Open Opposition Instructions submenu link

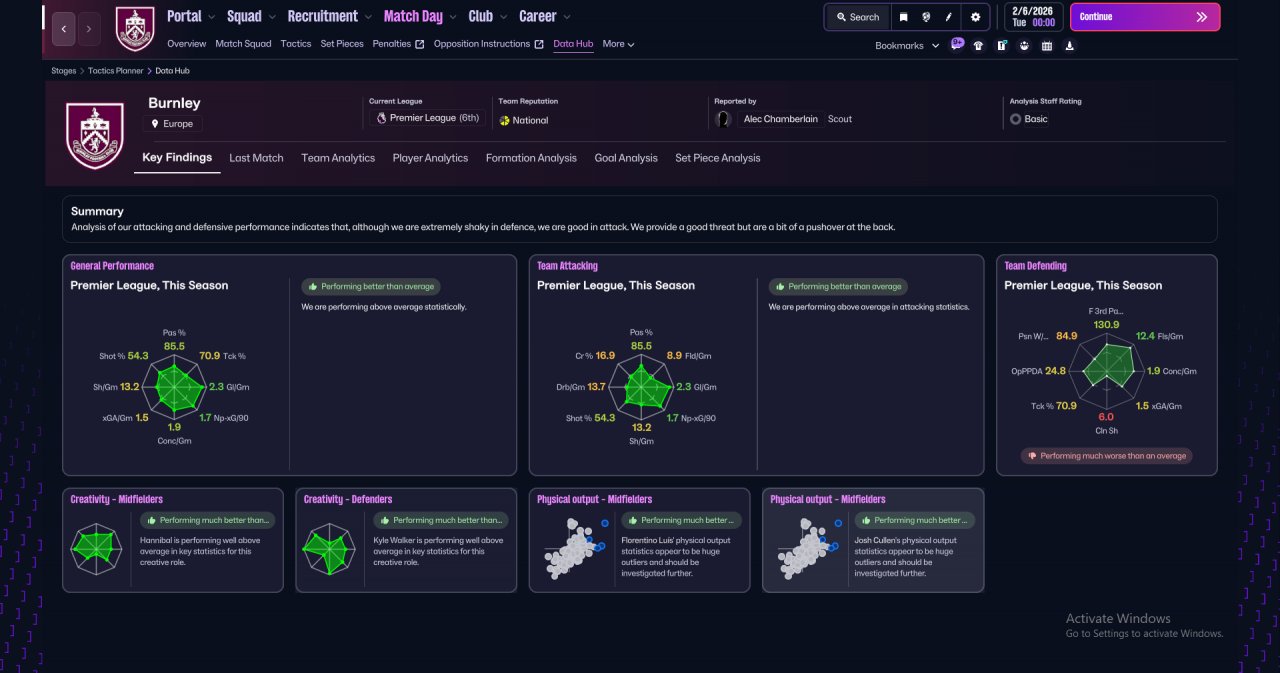click(489, 44)
